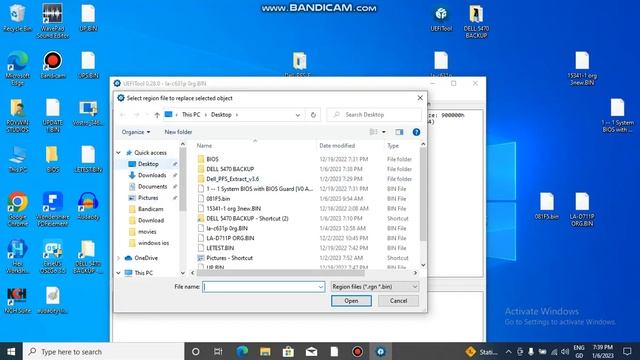Open Microsoft Edge from taskbar
This screenshot has height=360, width=640.
242,351
